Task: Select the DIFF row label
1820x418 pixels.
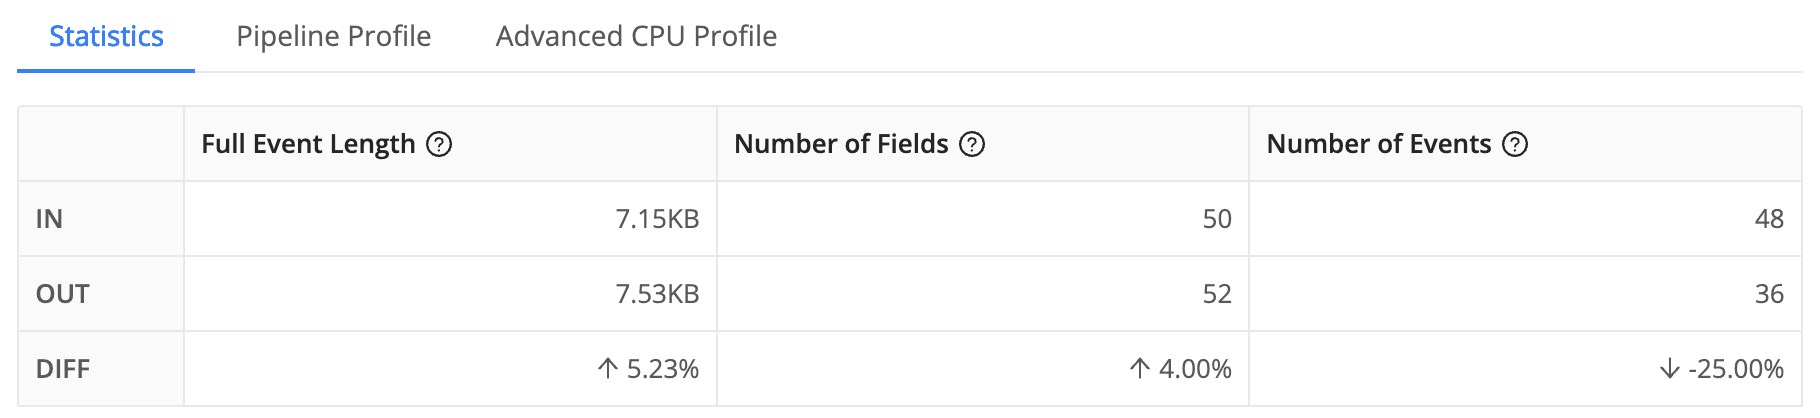Action: click(x=62, y=369)
